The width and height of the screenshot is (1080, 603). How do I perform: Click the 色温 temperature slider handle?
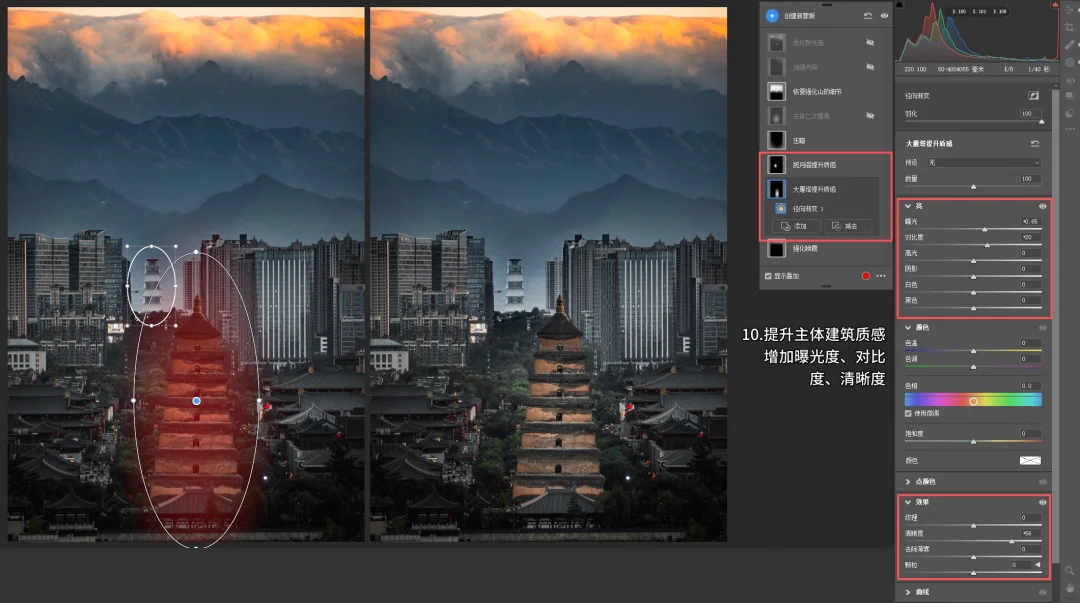[x=973, y=351]
